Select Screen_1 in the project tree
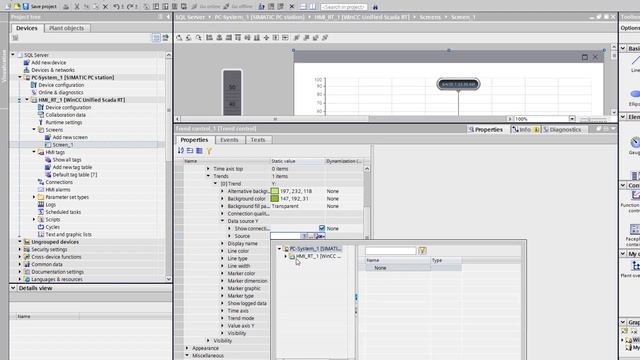The image size is (640, 360). (x=63, y=145)
